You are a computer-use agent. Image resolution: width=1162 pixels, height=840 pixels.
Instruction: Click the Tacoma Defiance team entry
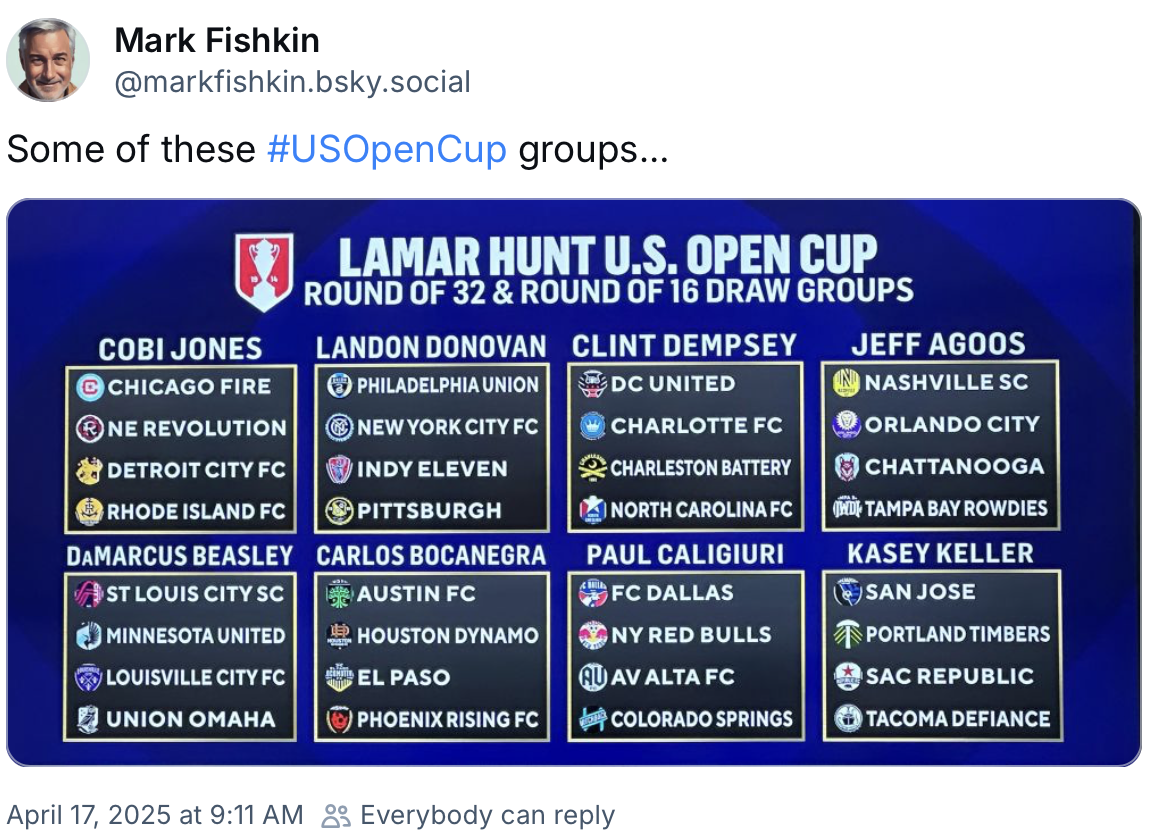[942, 718]
